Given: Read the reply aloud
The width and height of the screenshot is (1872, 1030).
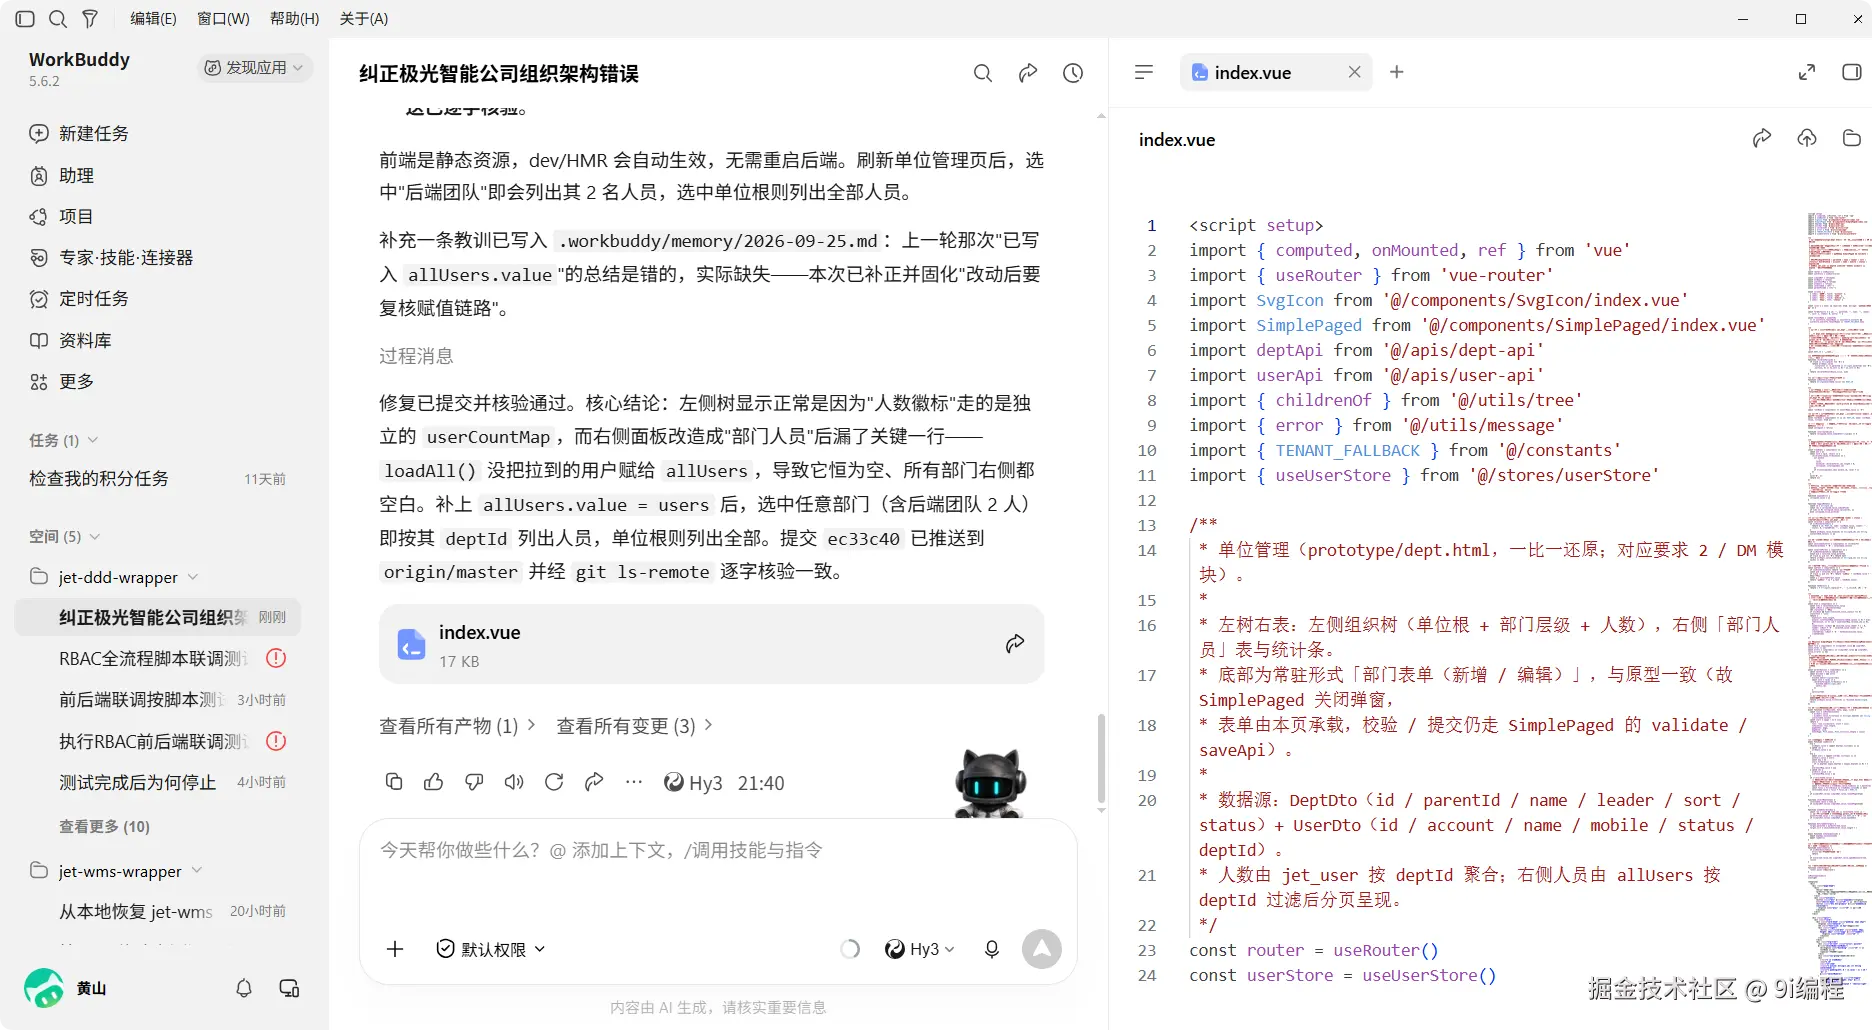Looking at the screenshot, I should pos(514,782).
